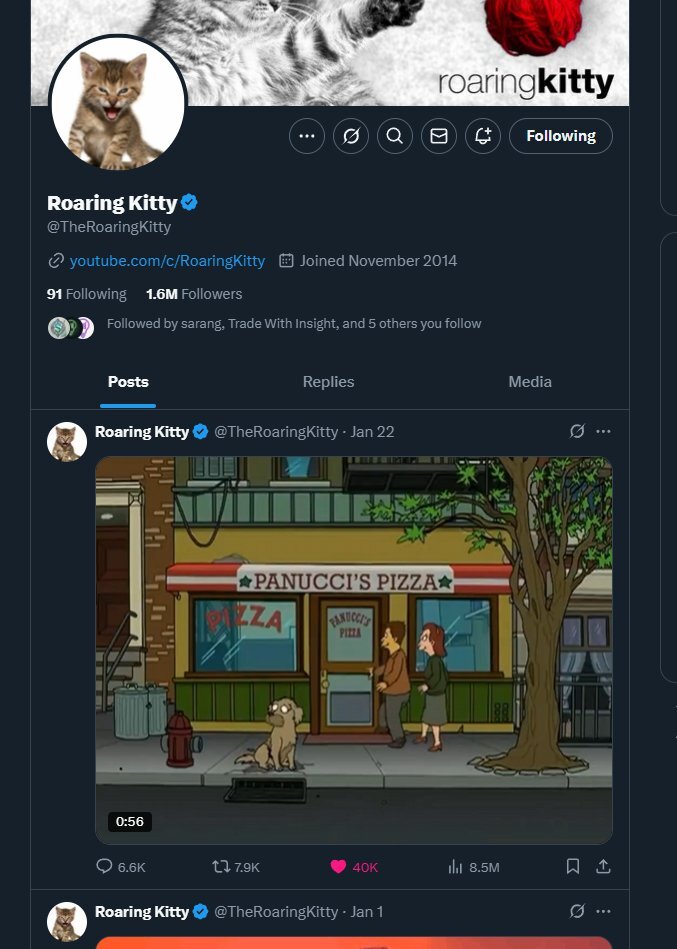Image resolution: width=677 pixels, height=949 pixels.
Task: Play the Panucci's Pizza video thumbnail
Action: coord(354,650)
